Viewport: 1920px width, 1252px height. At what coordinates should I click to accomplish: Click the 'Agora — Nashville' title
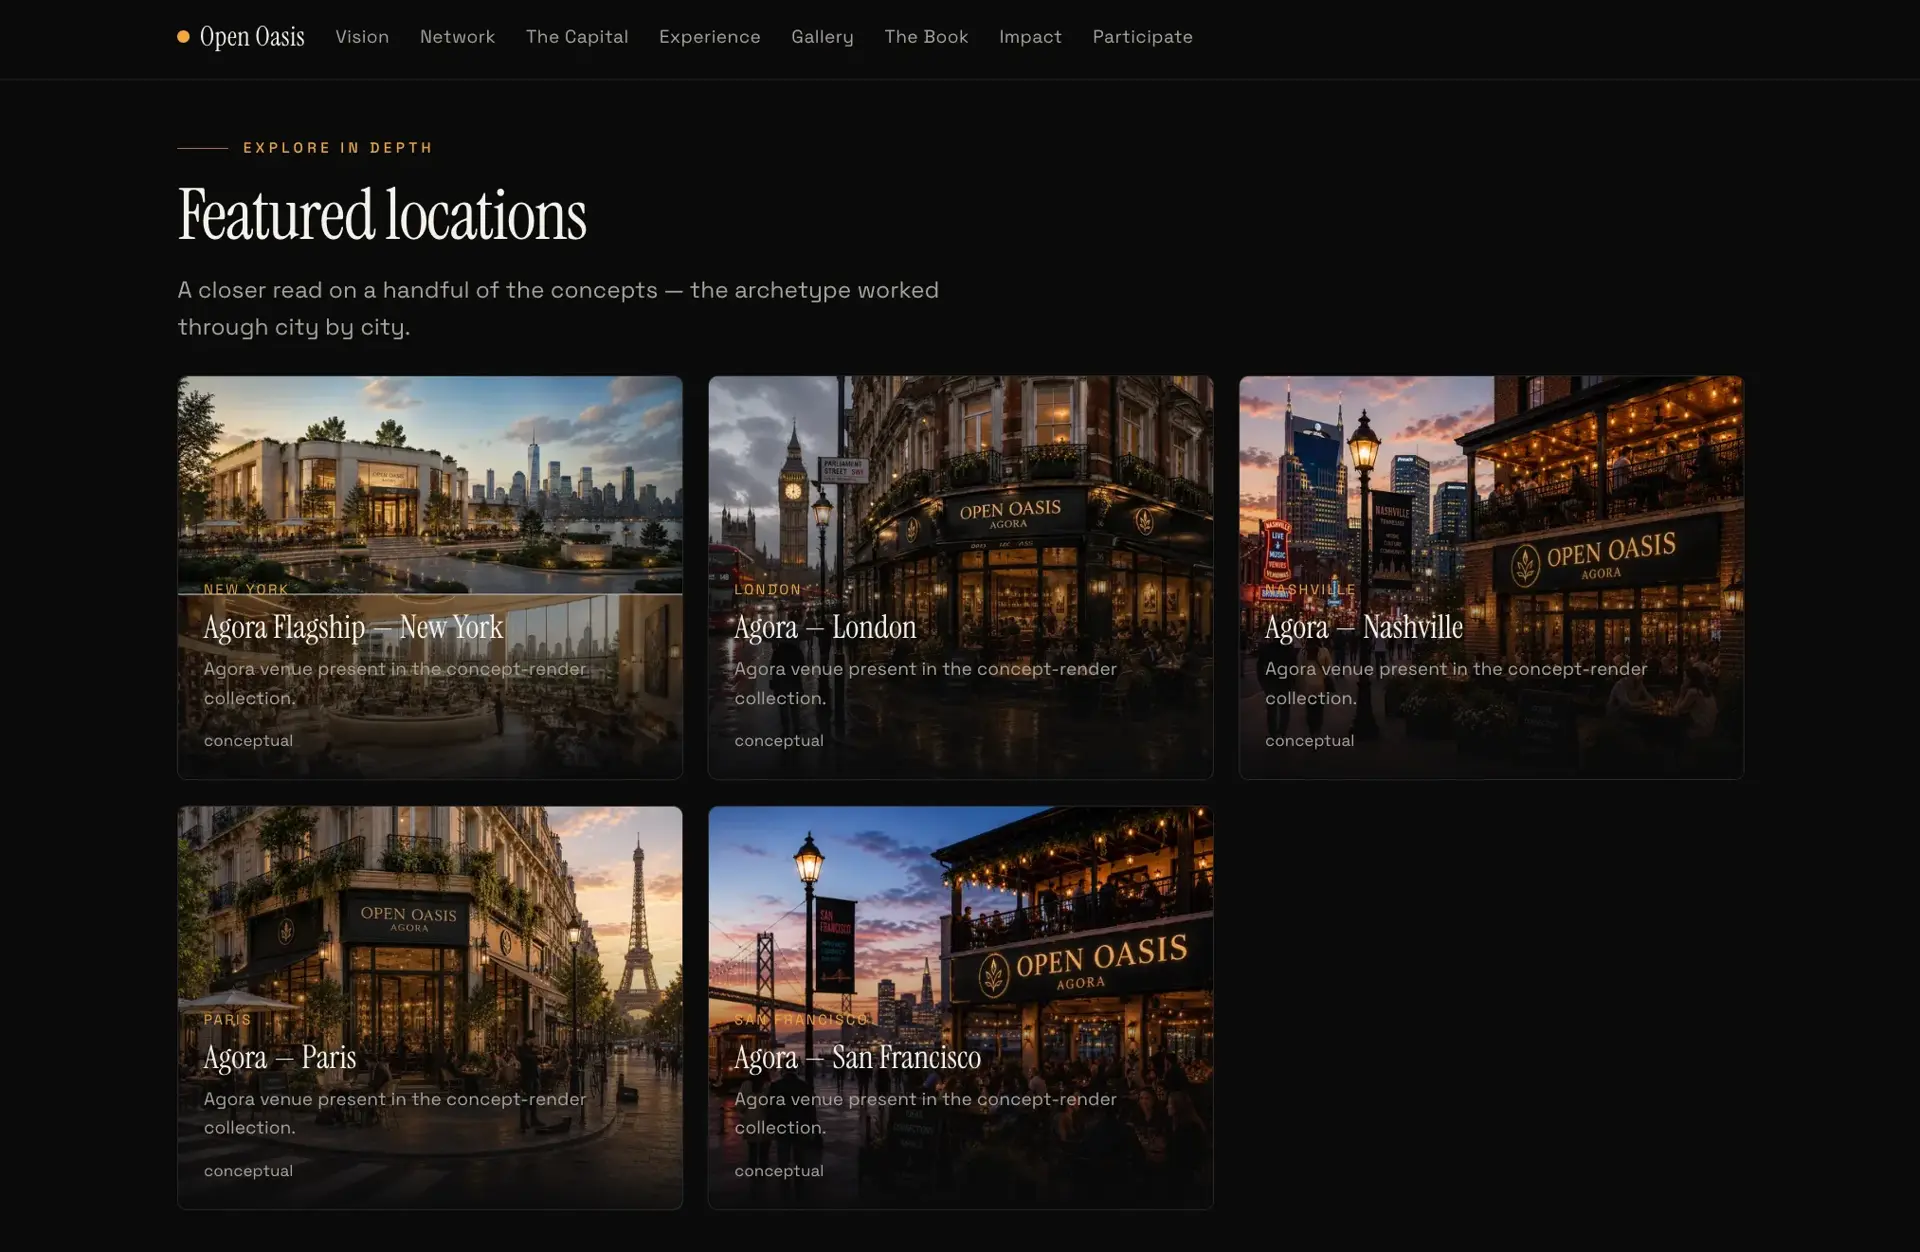[1363, 627]
